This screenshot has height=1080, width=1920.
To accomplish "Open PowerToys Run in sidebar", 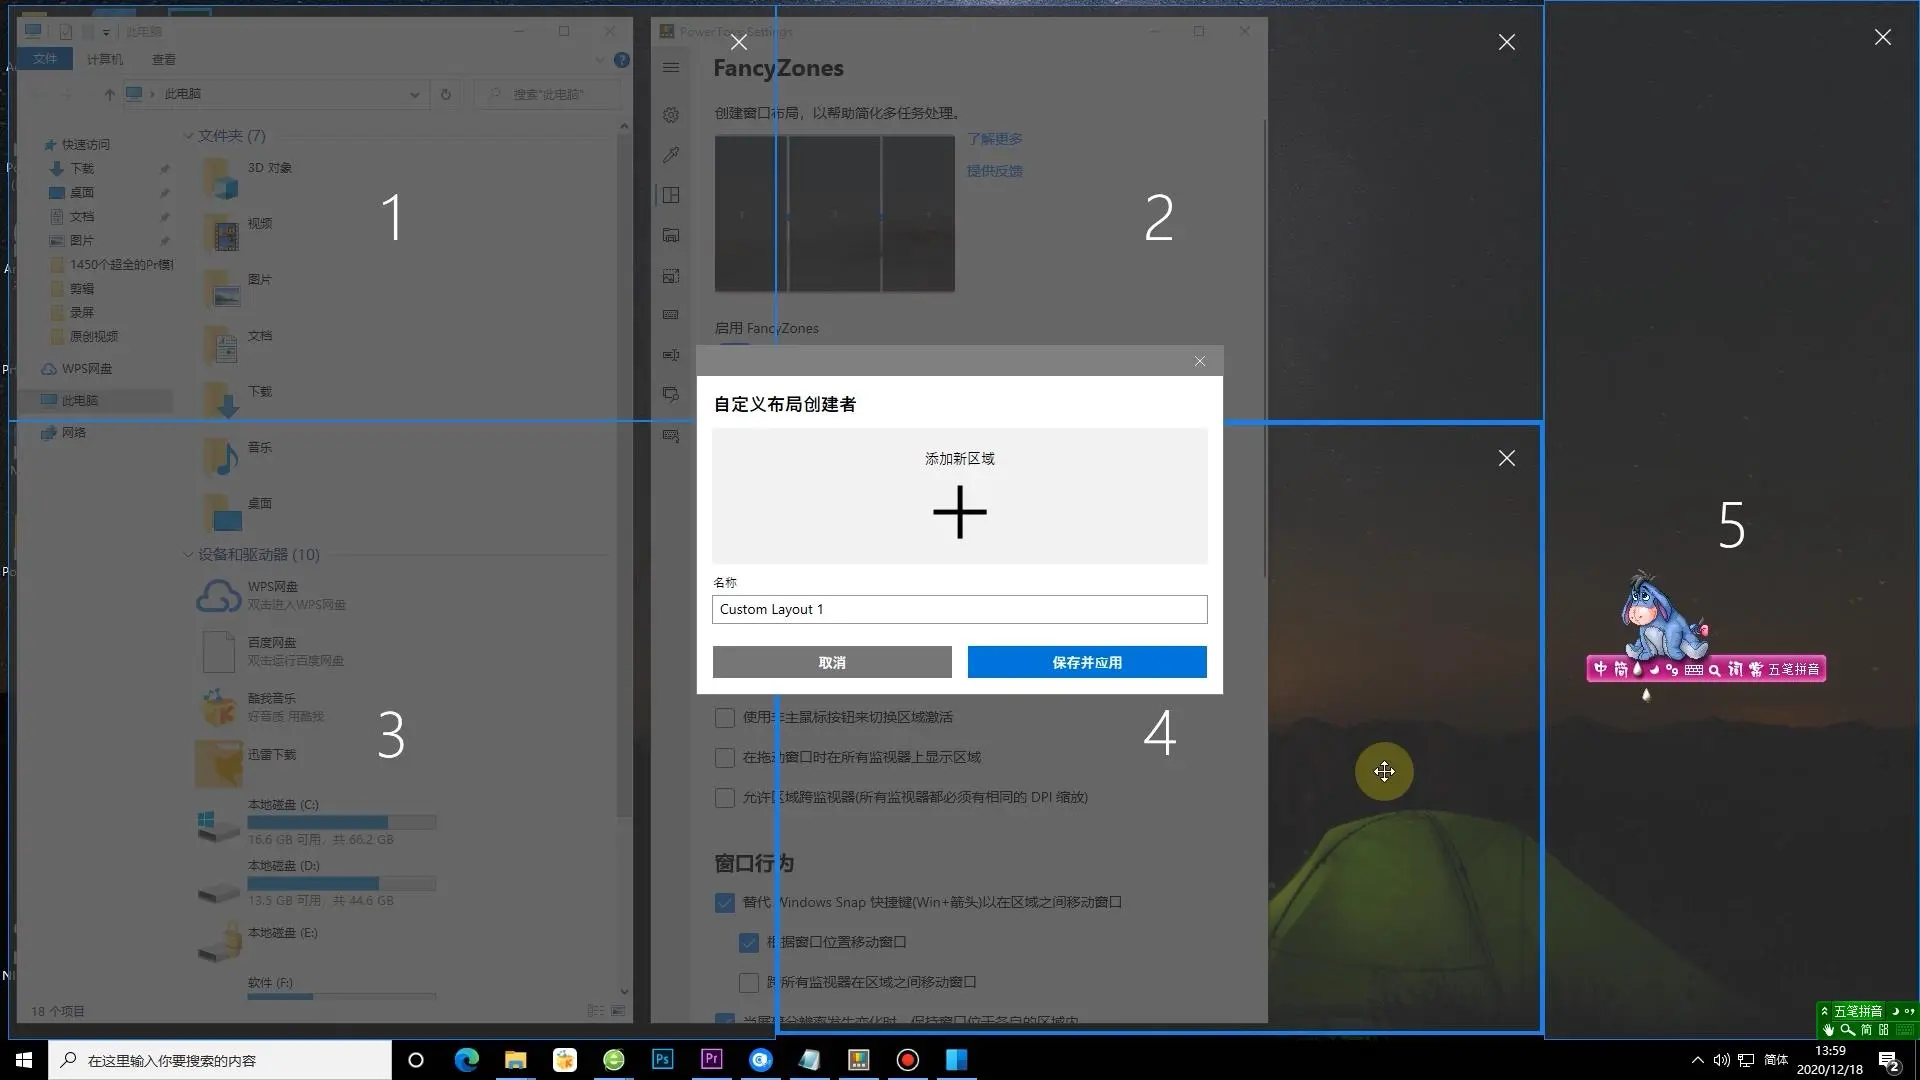I will [671, 395].
